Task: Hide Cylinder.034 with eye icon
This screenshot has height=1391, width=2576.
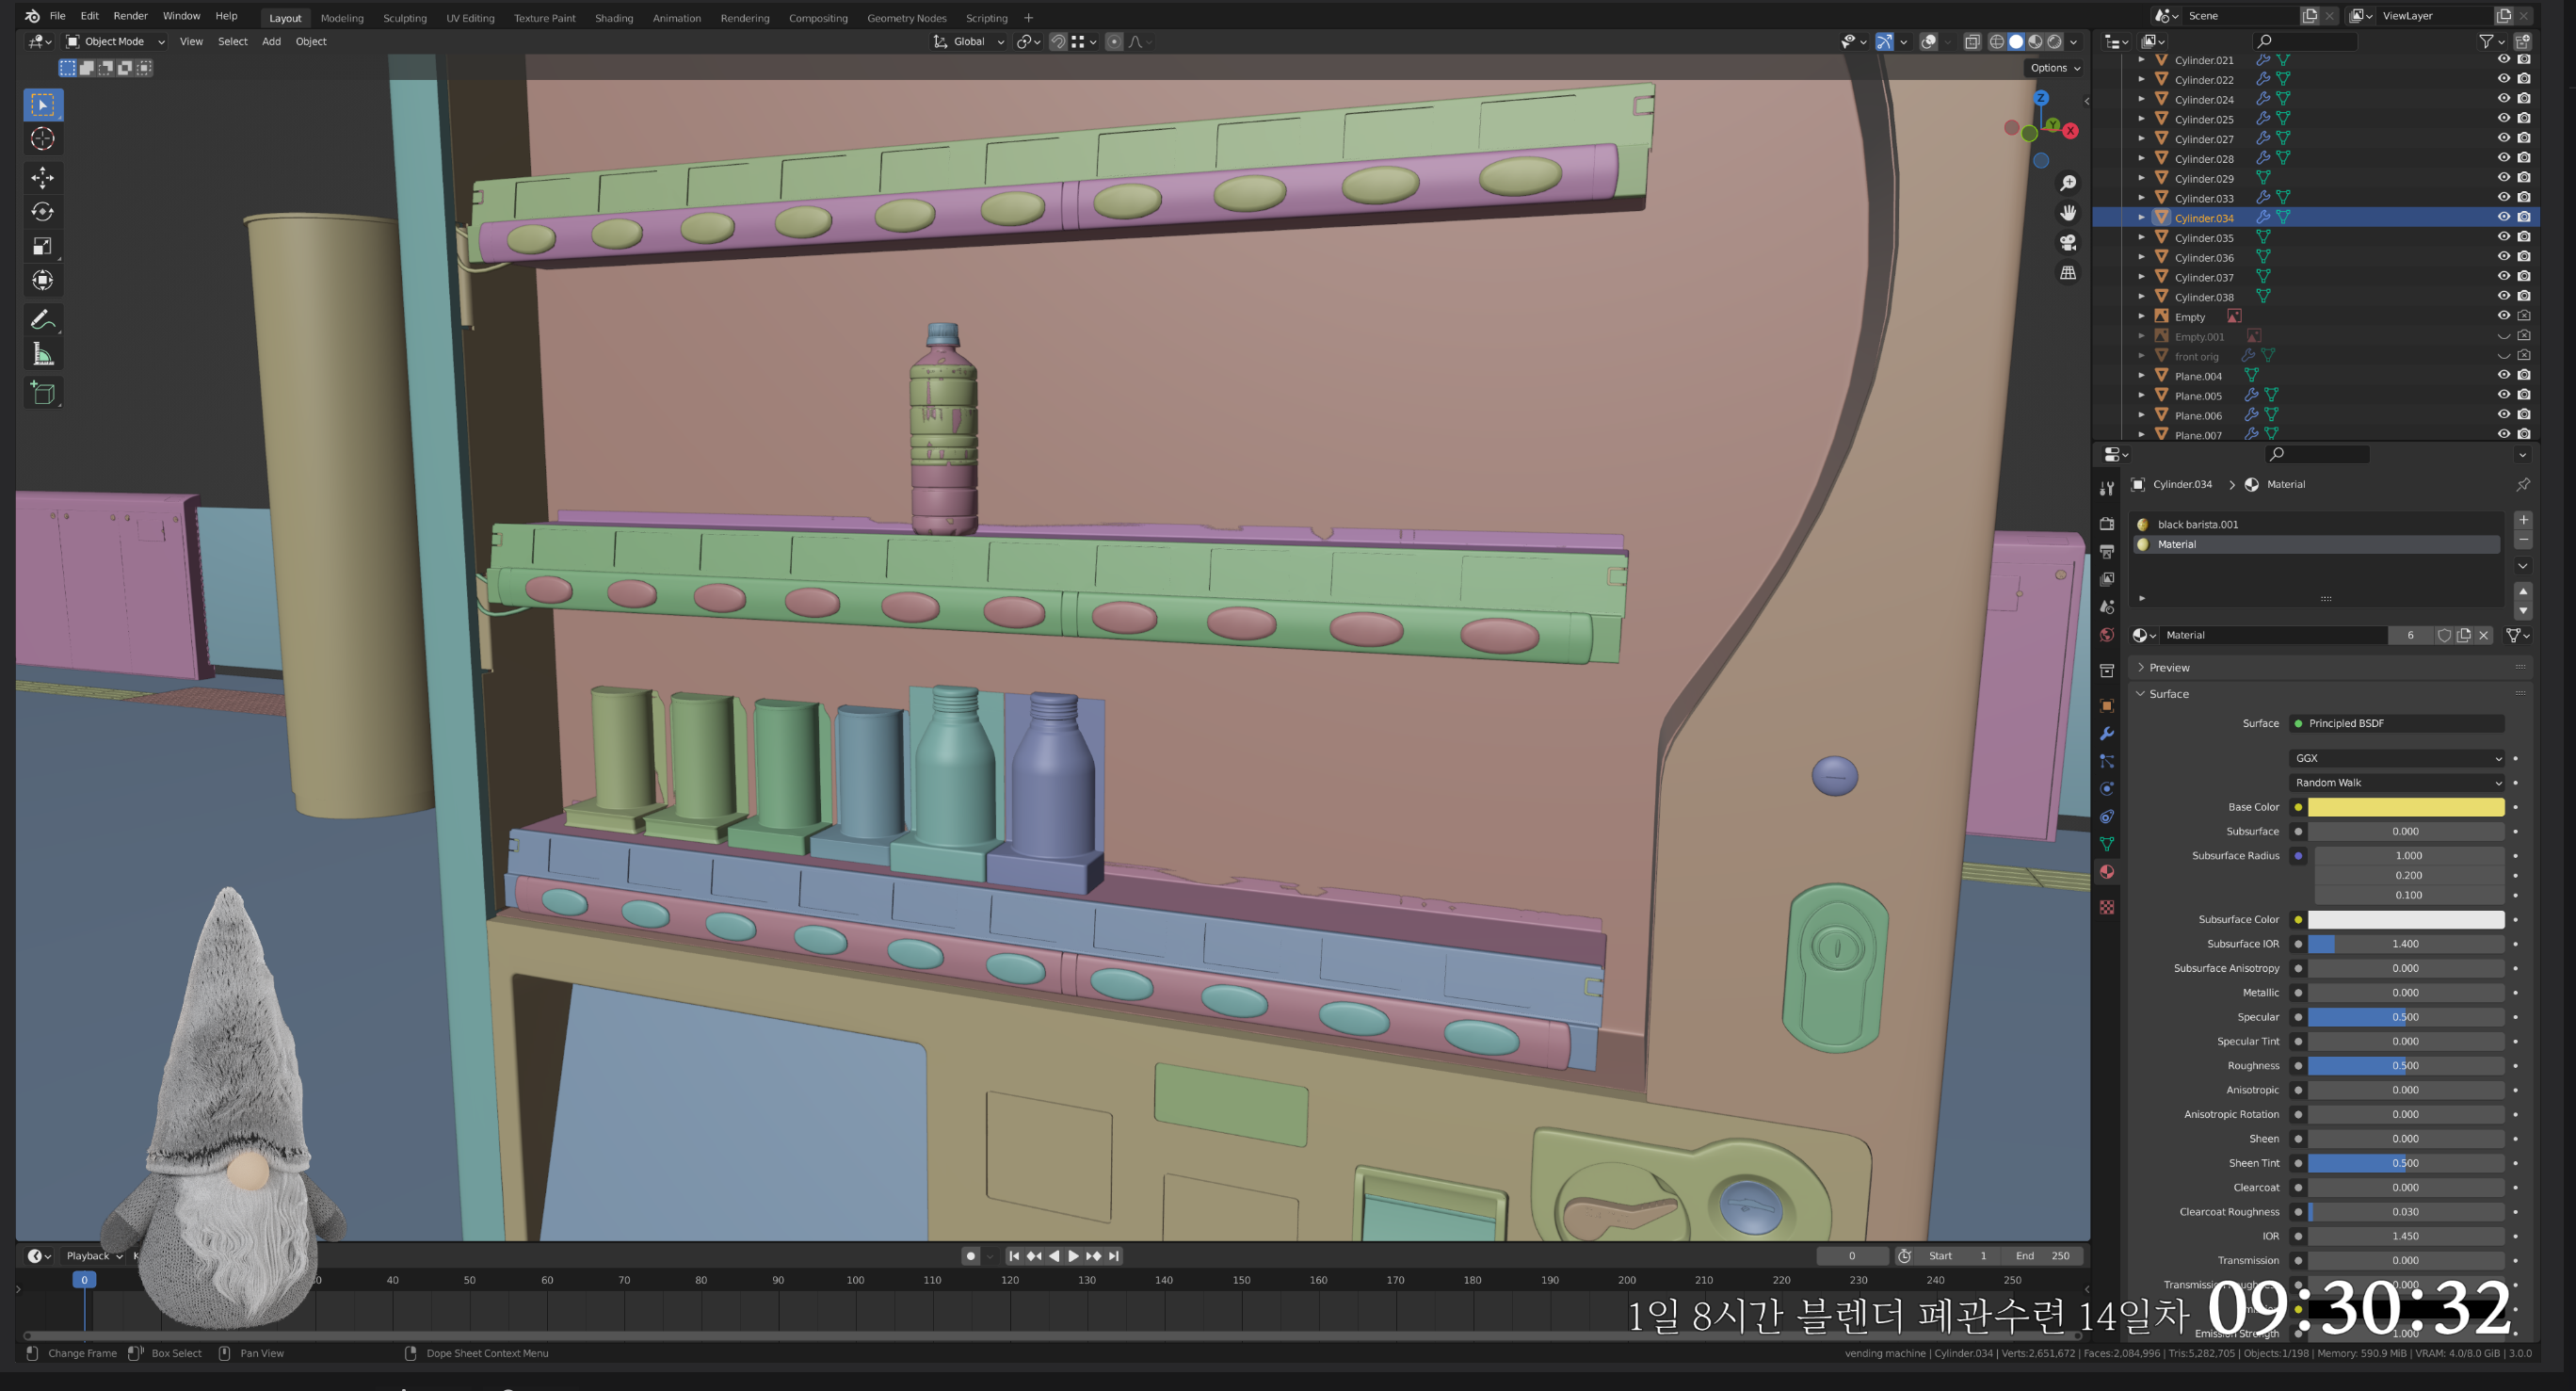Action: click(2503, 217)
